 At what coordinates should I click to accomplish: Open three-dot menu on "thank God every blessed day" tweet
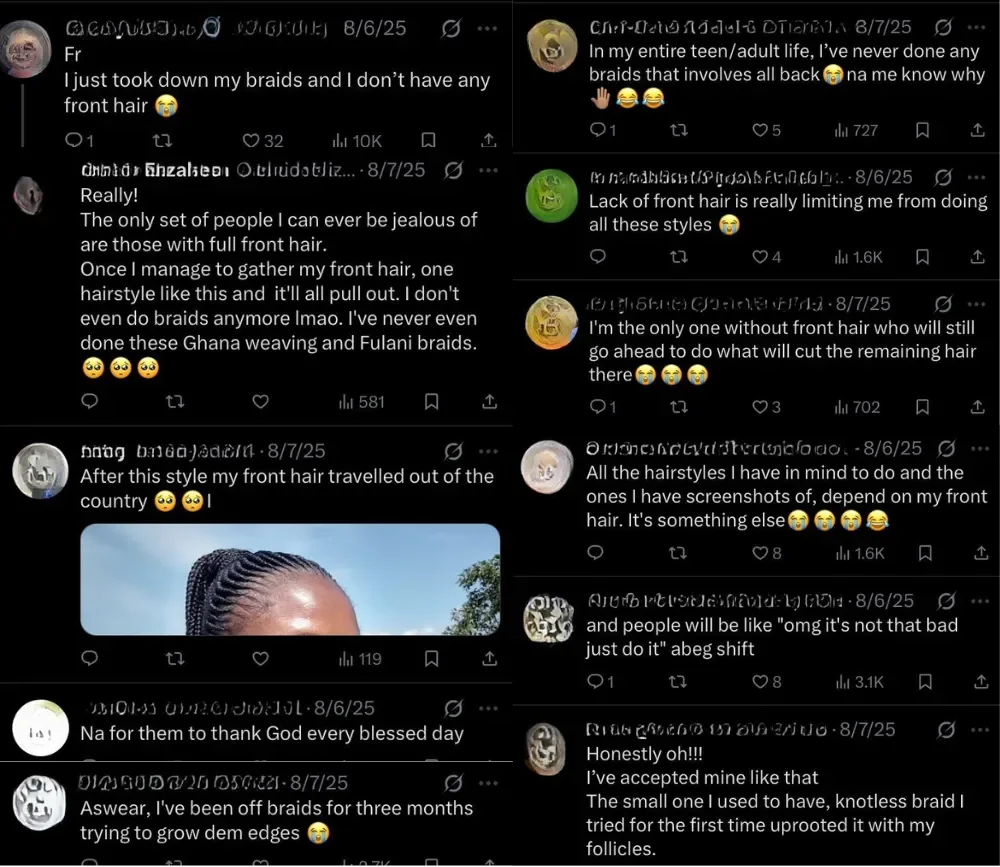point(488,708)
